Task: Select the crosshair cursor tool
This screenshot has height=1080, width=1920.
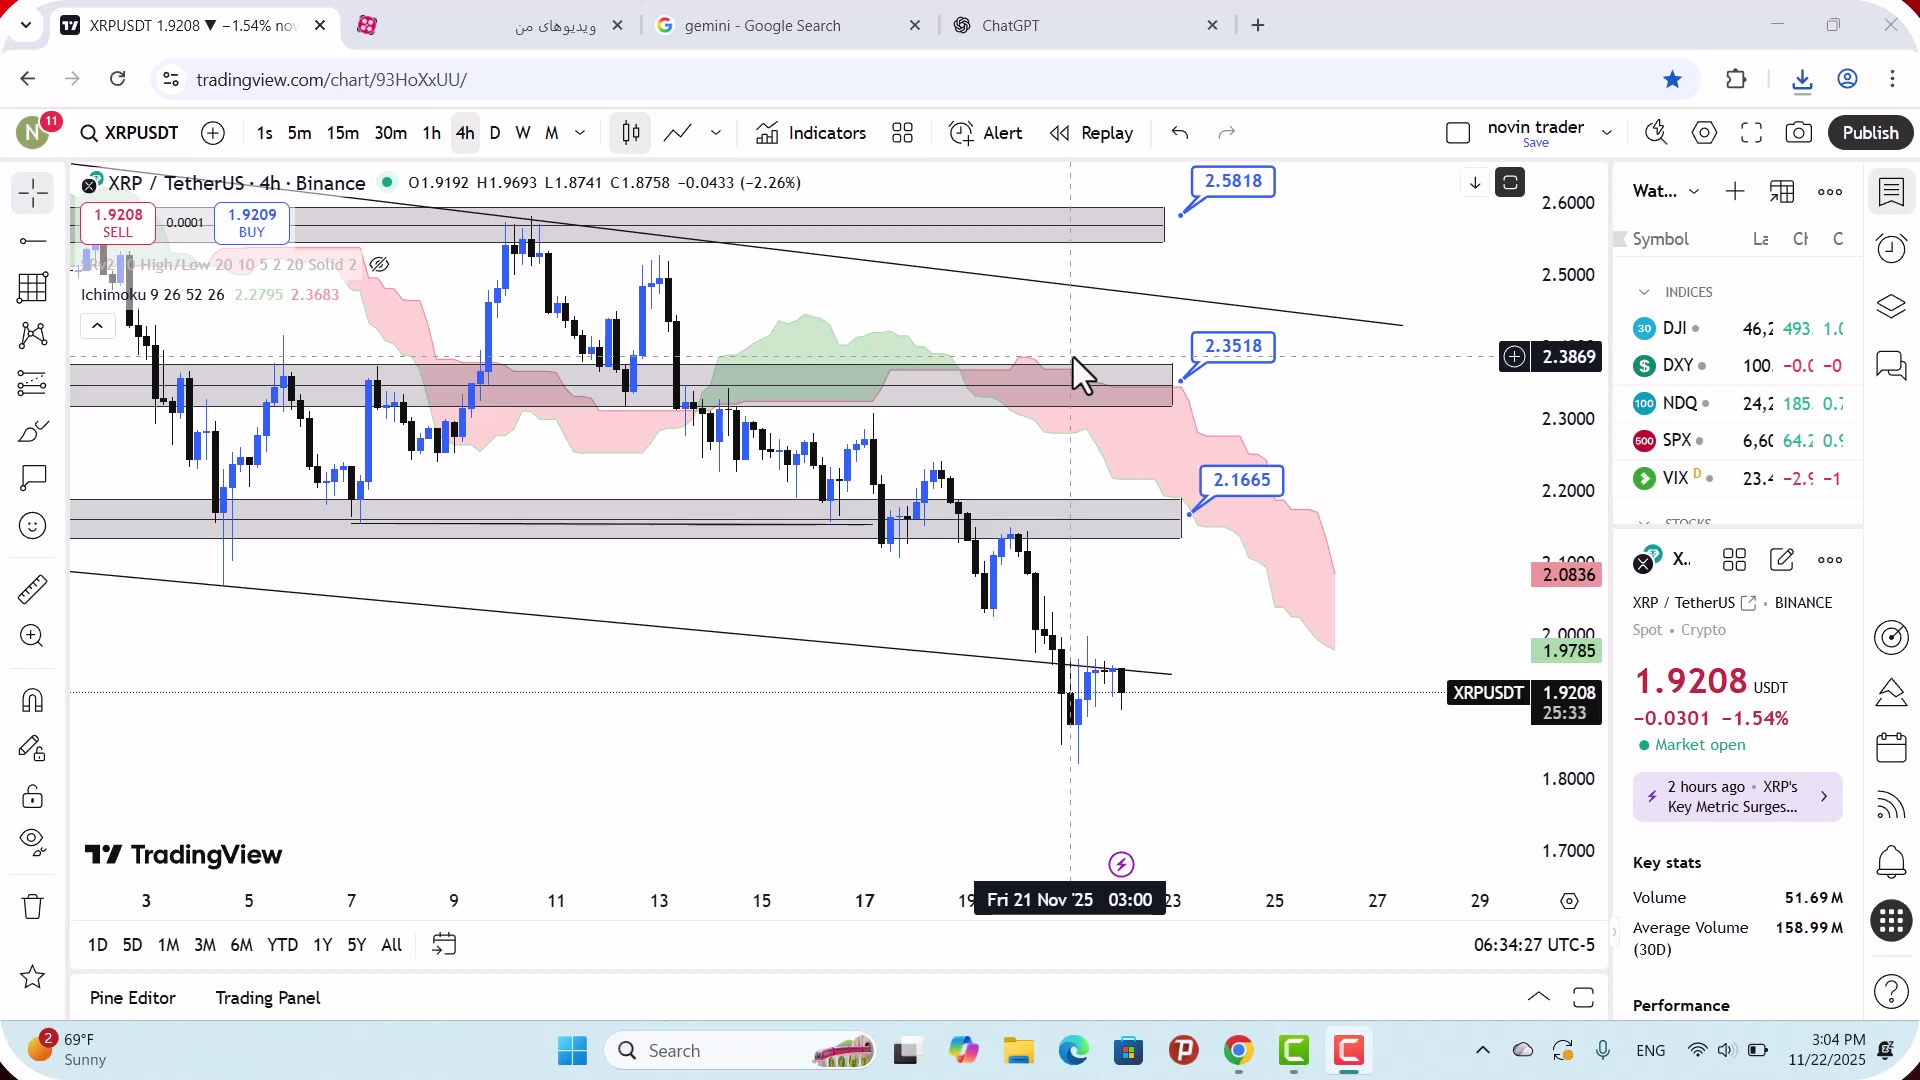Action: (x=33, y=193)
